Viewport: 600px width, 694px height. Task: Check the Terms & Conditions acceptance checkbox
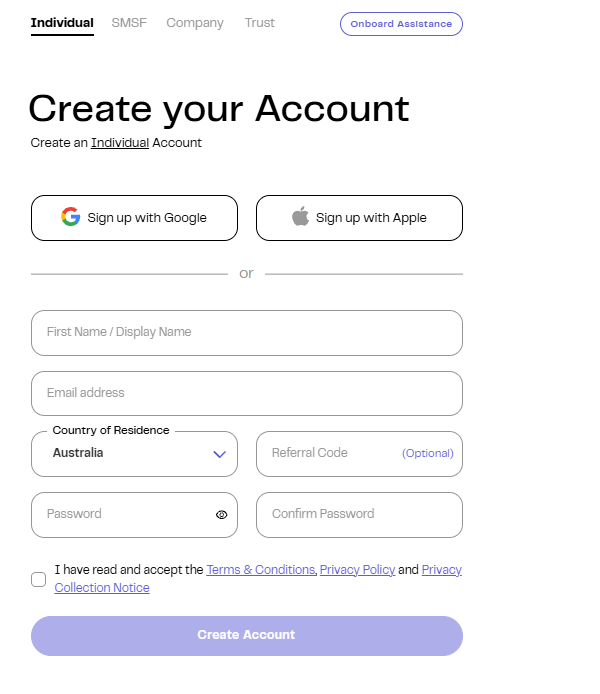coord(39,579)
